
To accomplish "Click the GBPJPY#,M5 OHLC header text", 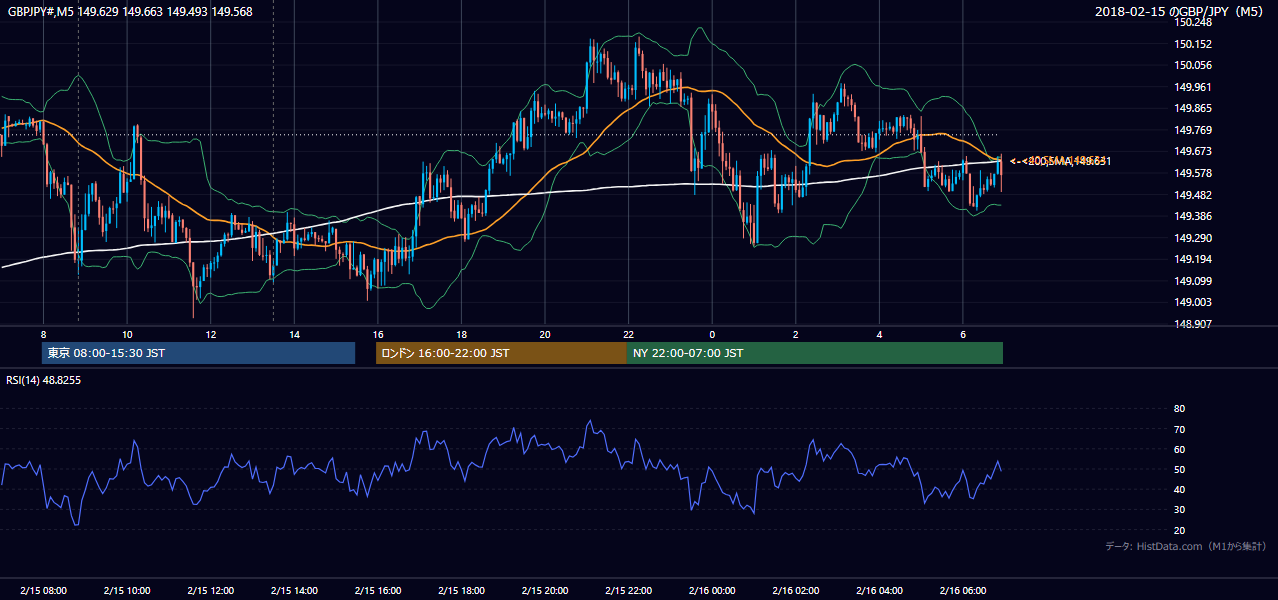I will (130, 12).
